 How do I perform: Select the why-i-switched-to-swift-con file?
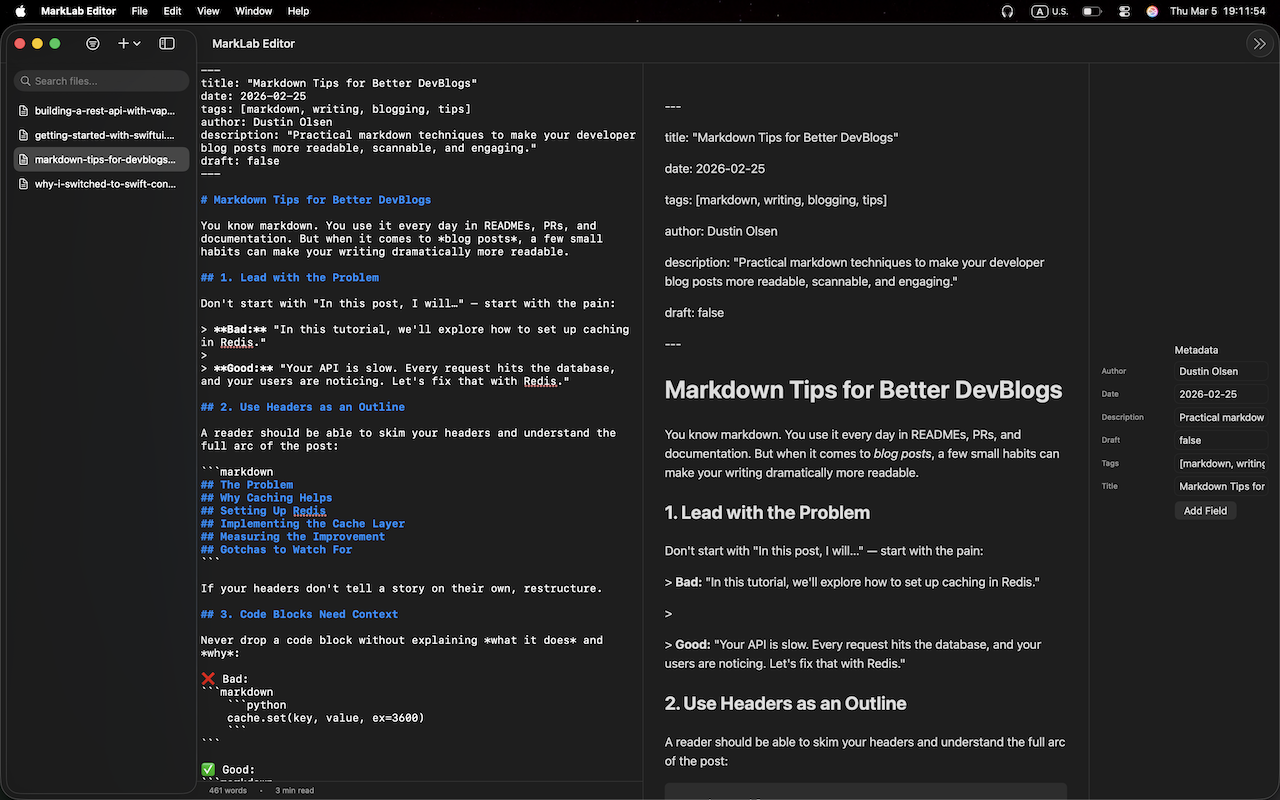(100, 183)
